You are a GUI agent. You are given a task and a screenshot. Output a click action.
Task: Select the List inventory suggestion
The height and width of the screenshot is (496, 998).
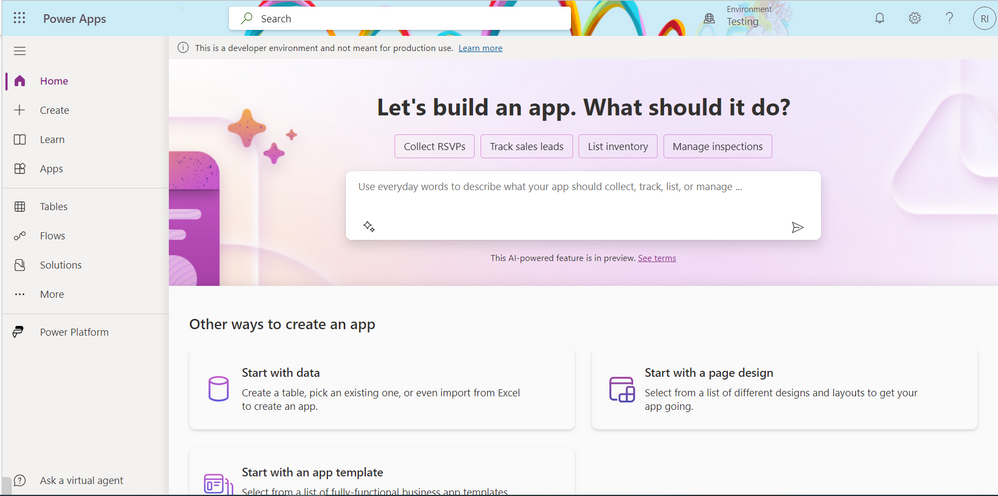click(618, 146)
